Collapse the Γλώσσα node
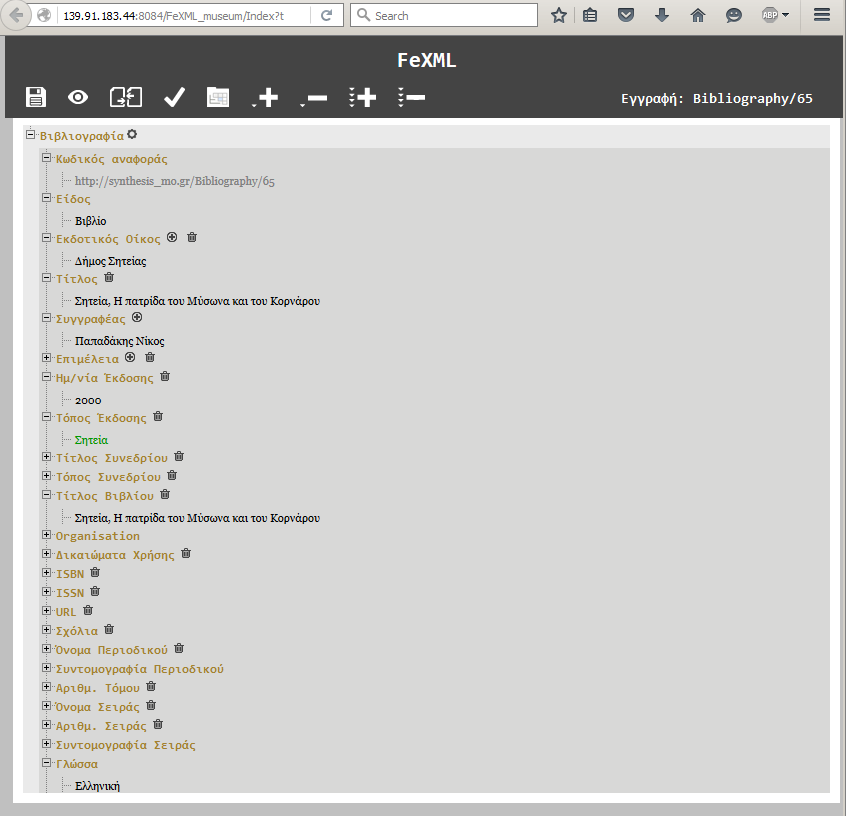 47,763
